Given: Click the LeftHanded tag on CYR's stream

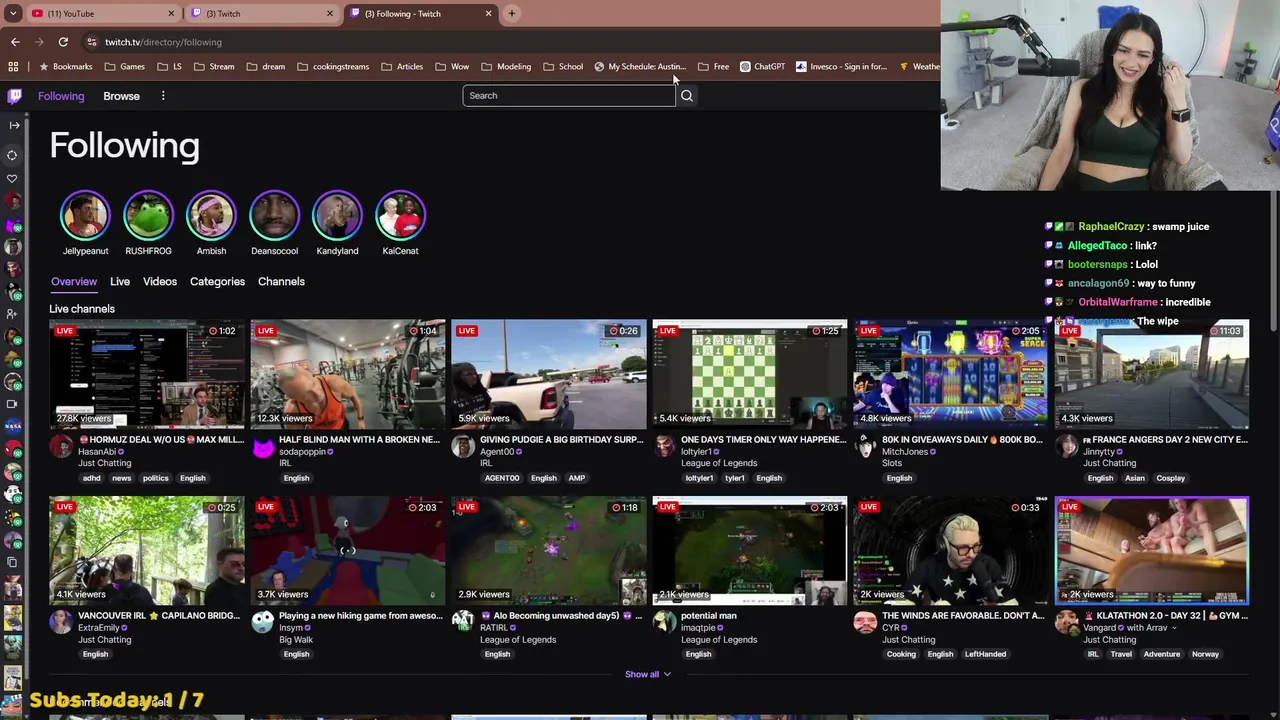Looking at the screenshot, I should (985, 654).
